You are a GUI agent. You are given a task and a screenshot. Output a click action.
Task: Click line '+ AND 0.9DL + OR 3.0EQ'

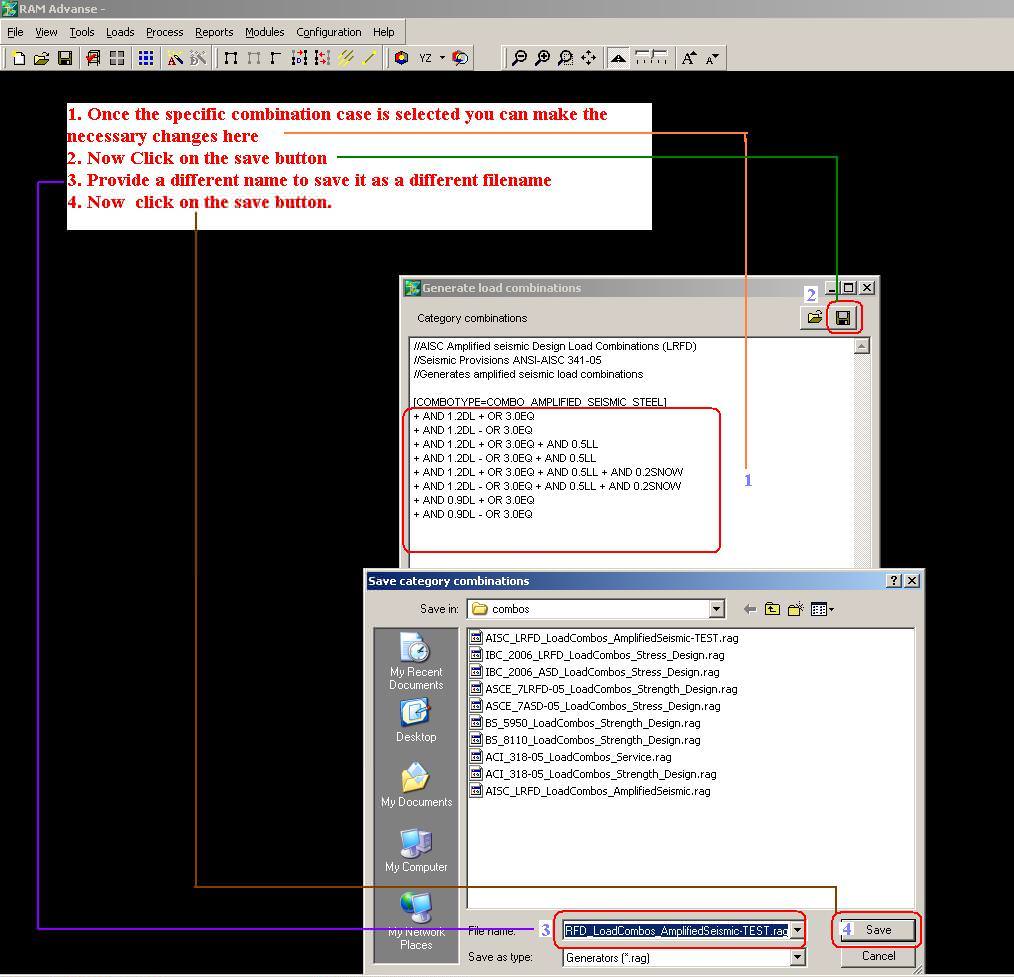click(474, 500)
